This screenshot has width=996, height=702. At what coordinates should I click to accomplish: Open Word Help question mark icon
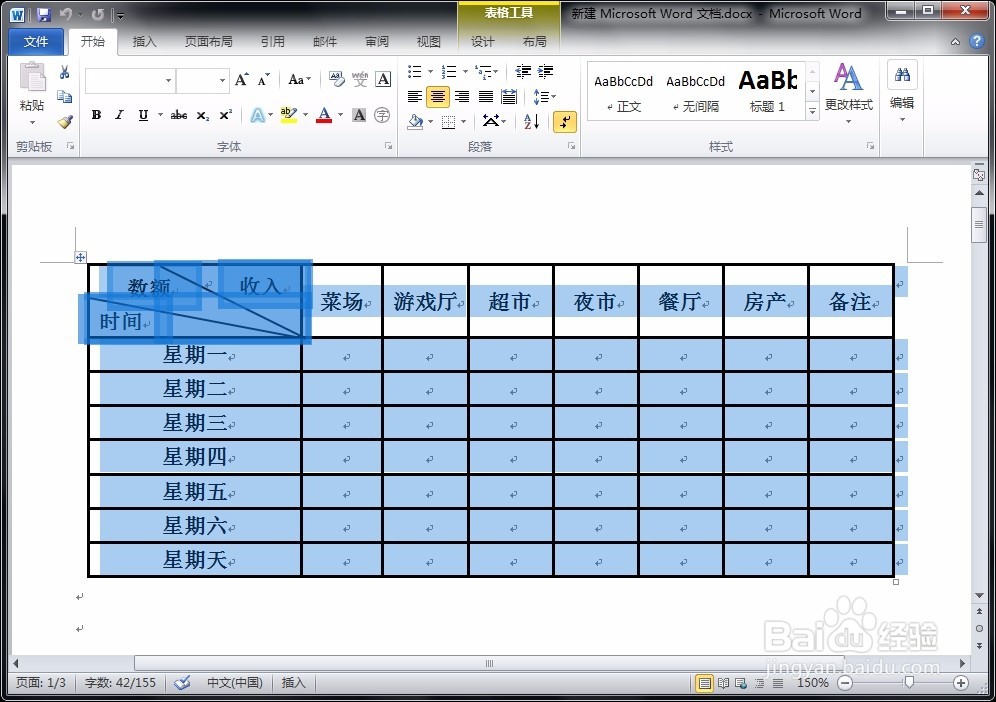[x=976, y=41]
